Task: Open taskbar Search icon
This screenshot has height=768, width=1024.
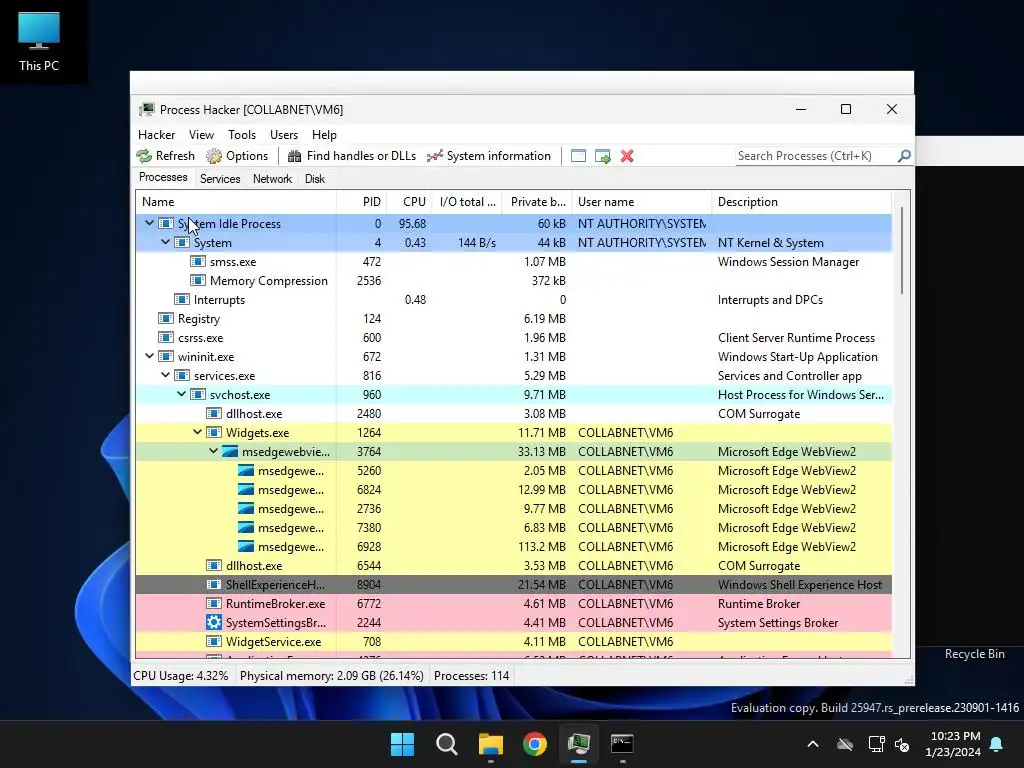Action: pyautogui.click(x=447, y=744)
